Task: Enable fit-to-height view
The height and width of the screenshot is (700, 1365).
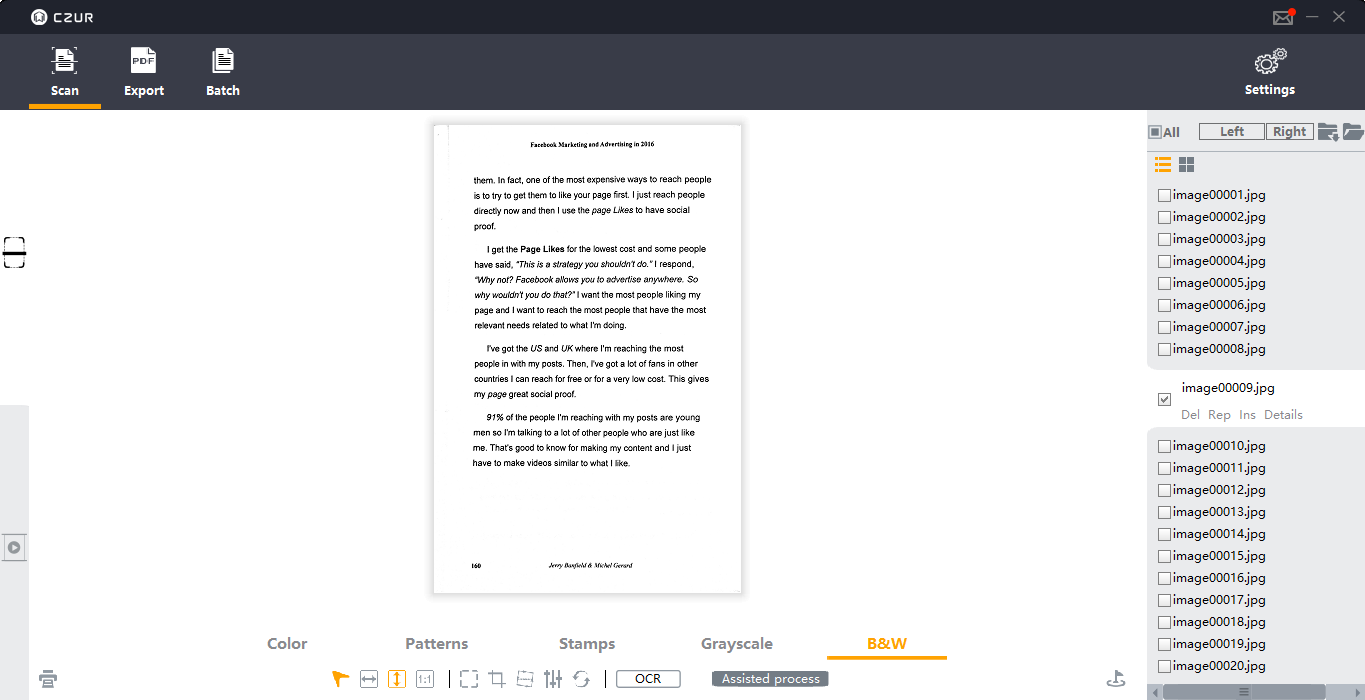Action: (x=396, y=678)
